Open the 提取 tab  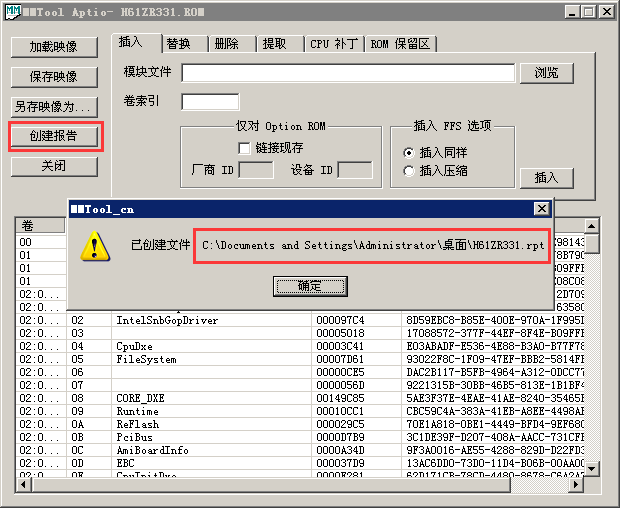point(281,43)
